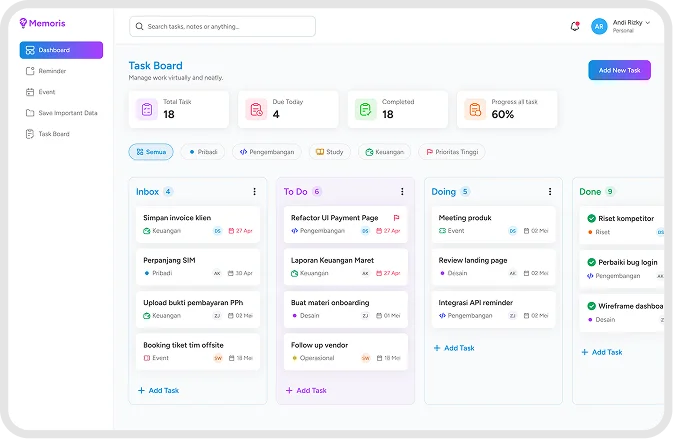Toggle the Riset kompetitor done checkmark
Image resolution: width=673 pixels, height=439 pixels.
pos(591,218)
